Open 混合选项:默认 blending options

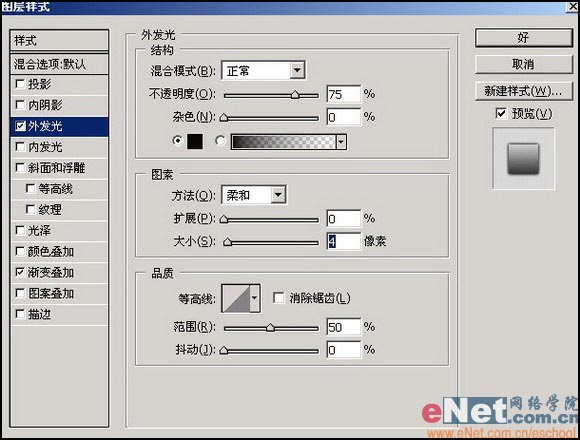click(x=59, y=64)
